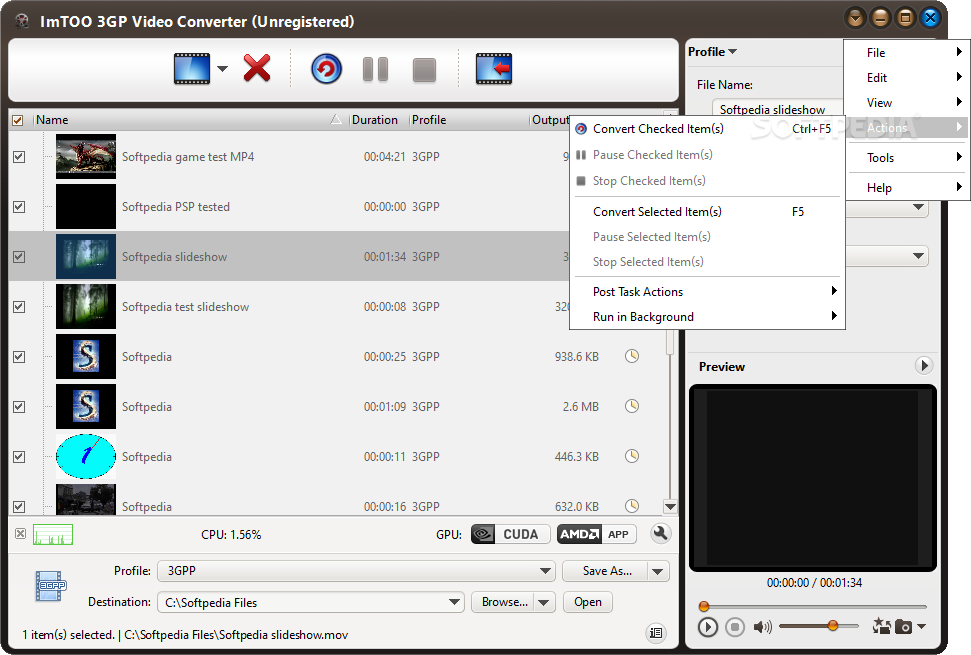The width and height of the screenshot is (971, 655).
Task: Click the 3GPP profile icon
Action: pyautogui.click(x=51, y=586)
